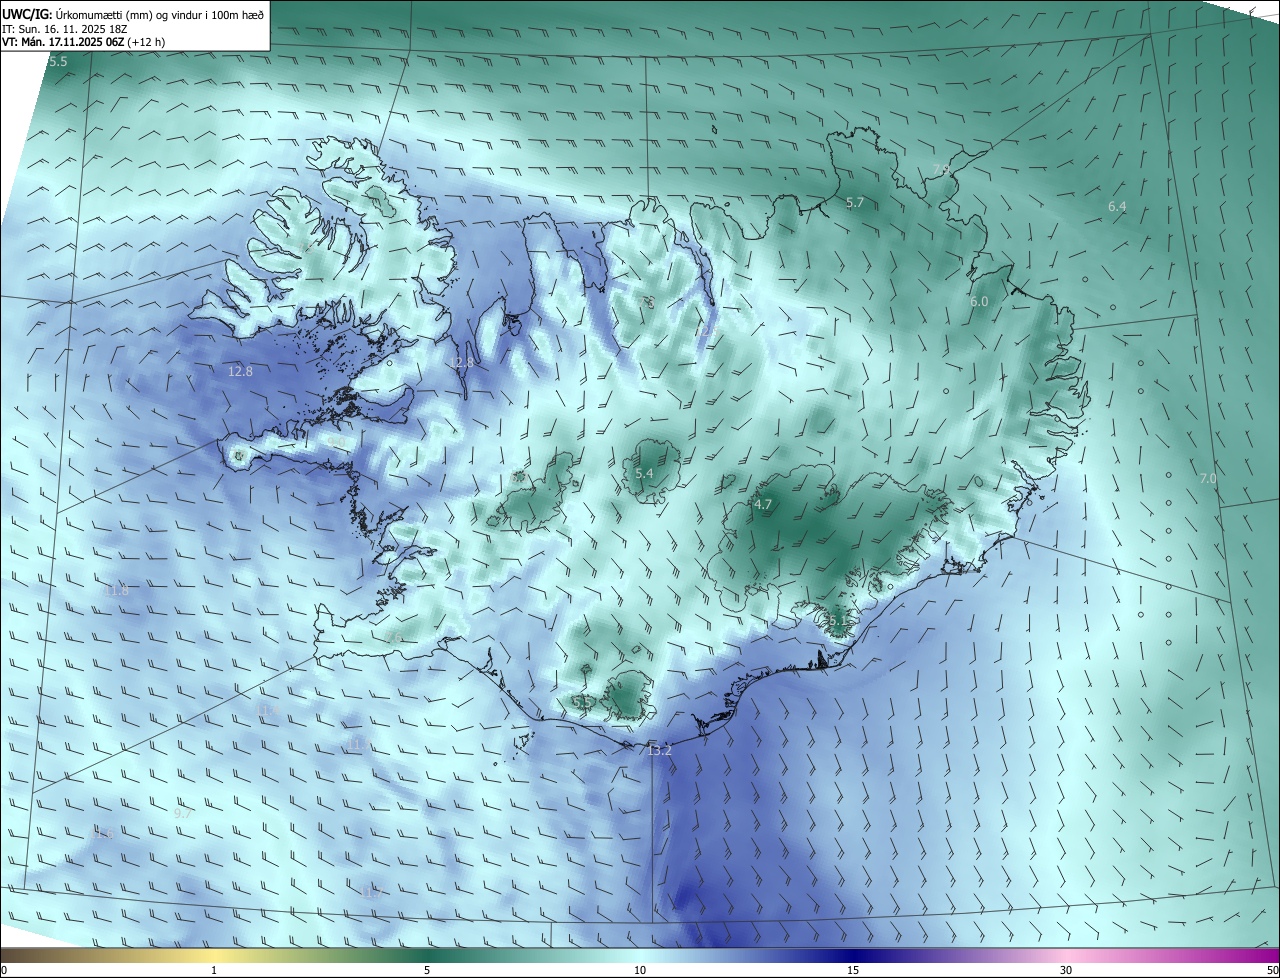Click the 4.7 value on the large glacier

(x=763, y=505)
